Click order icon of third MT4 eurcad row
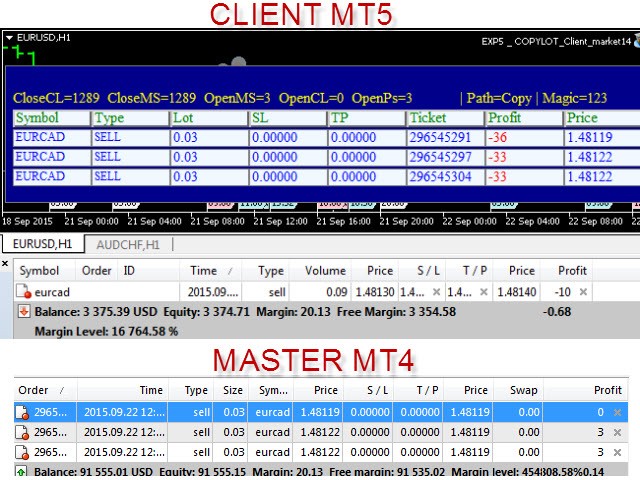Image resolution: width=640 pixels, height=480 pixels. coord(22,452)
